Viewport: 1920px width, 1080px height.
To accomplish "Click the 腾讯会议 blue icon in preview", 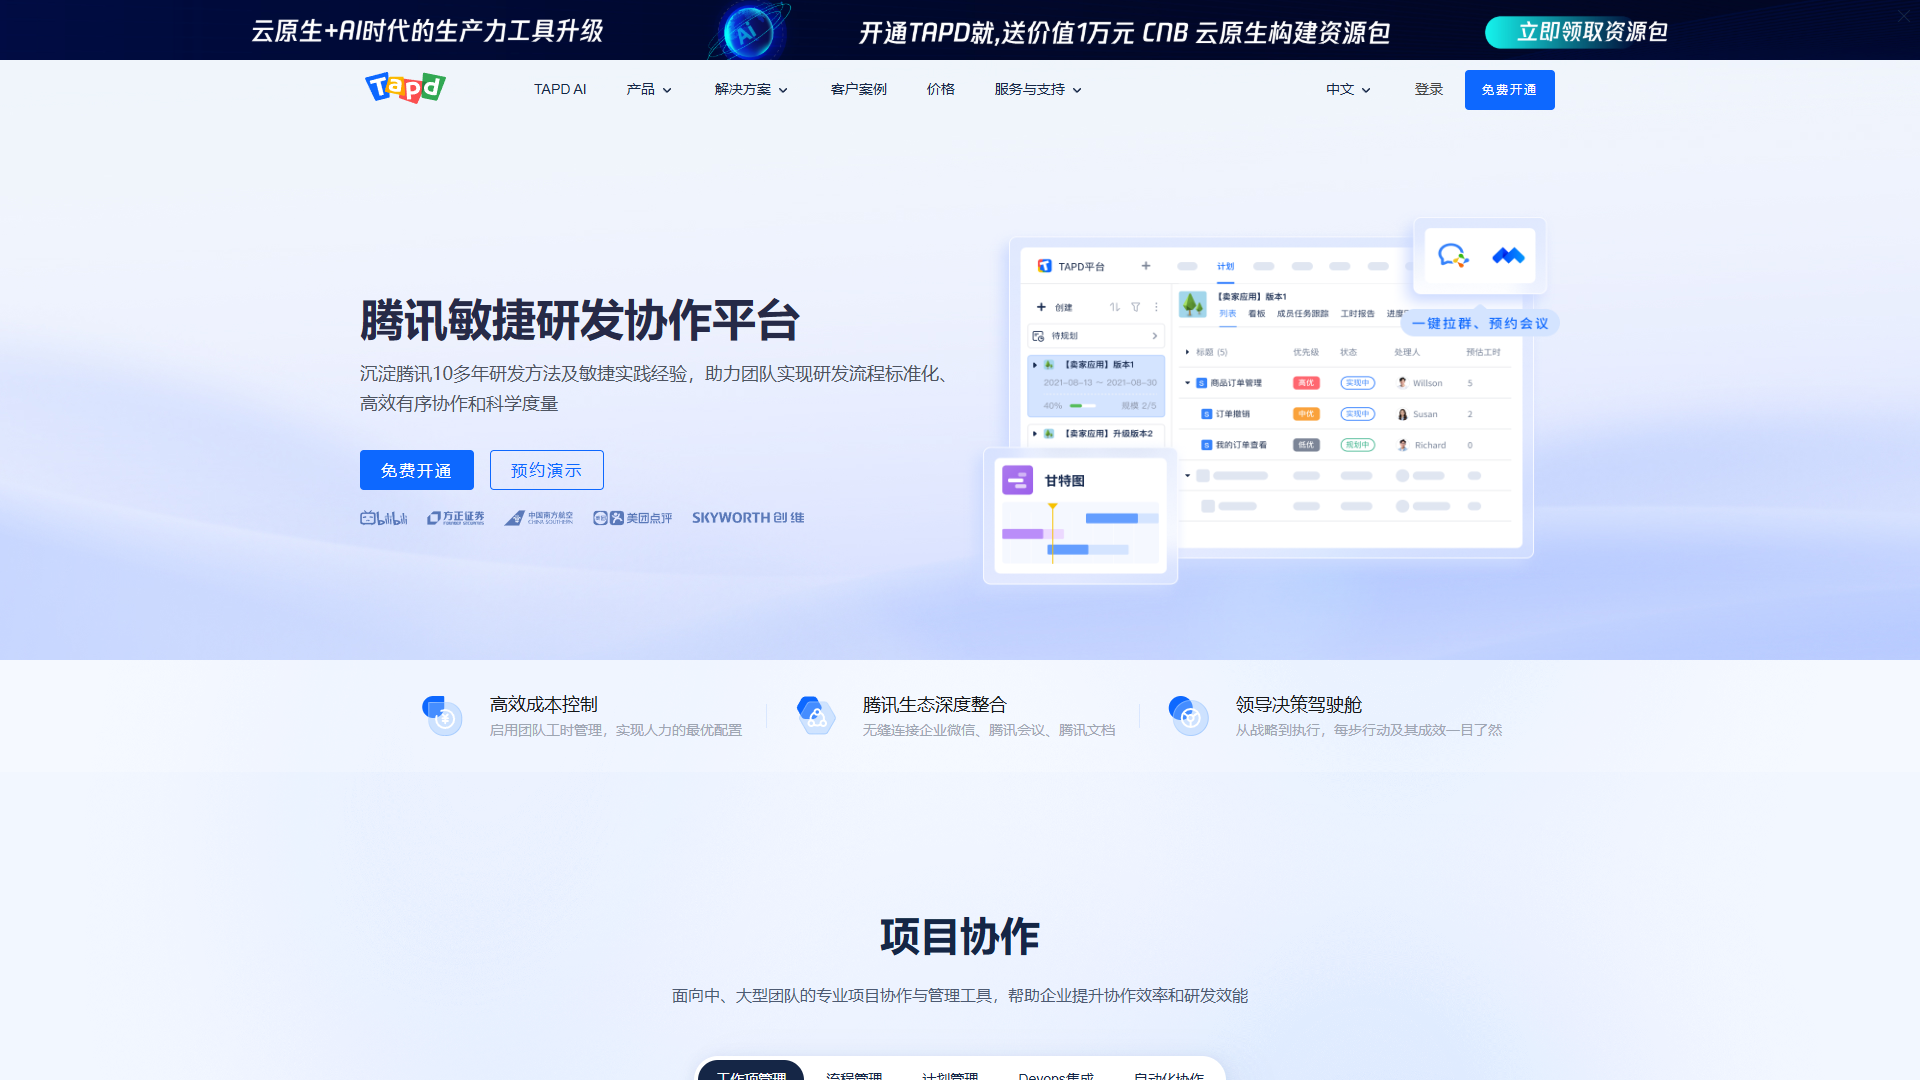I will [1508, 256].
